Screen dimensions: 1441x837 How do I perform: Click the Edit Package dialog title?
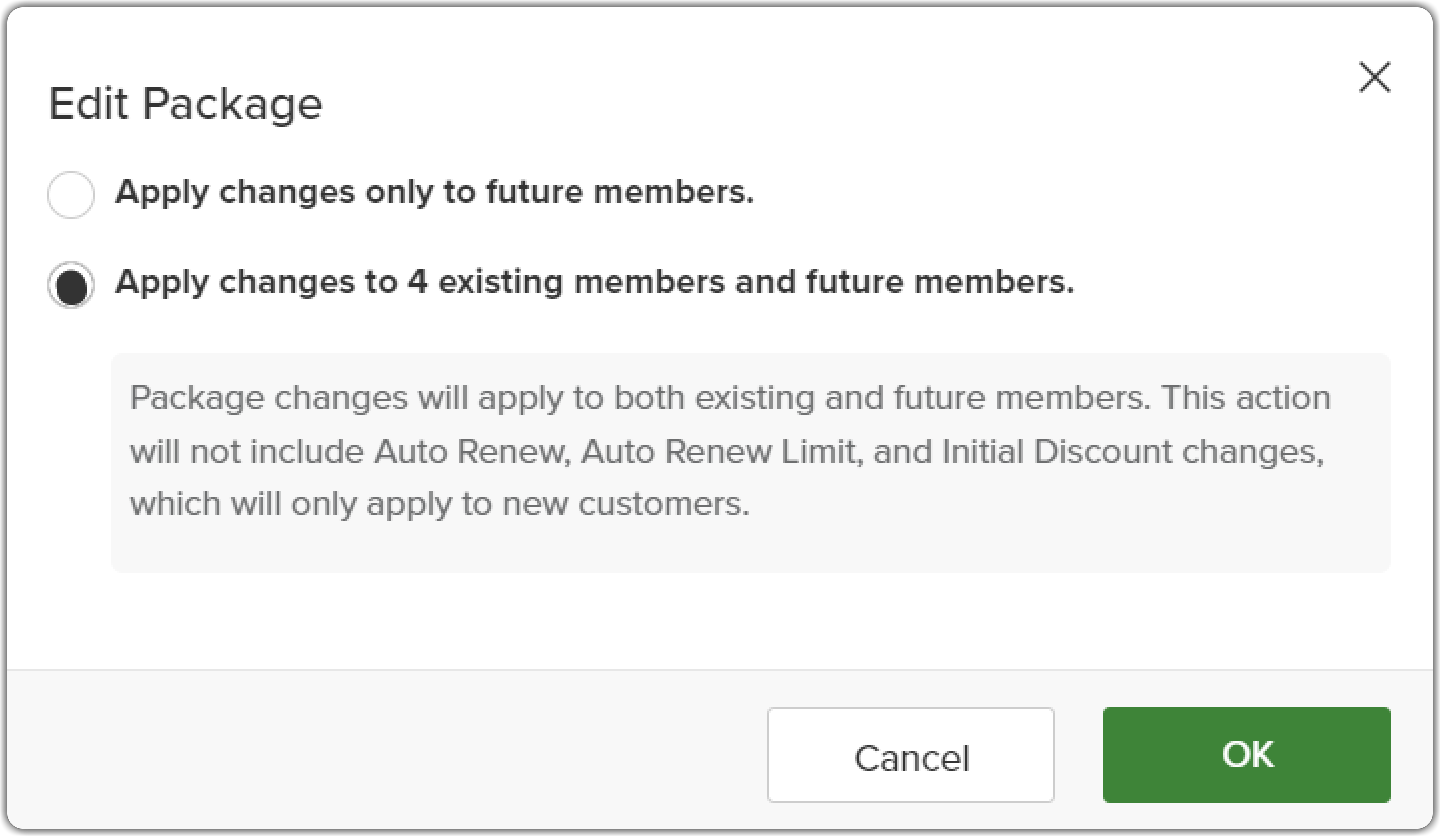[185, 104]
